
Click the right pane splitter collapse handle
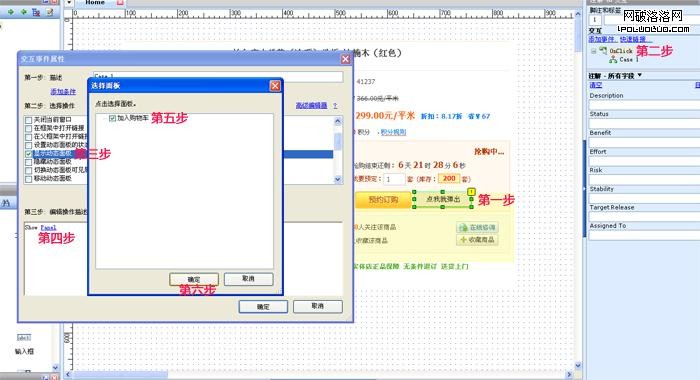tap(584, 189)
